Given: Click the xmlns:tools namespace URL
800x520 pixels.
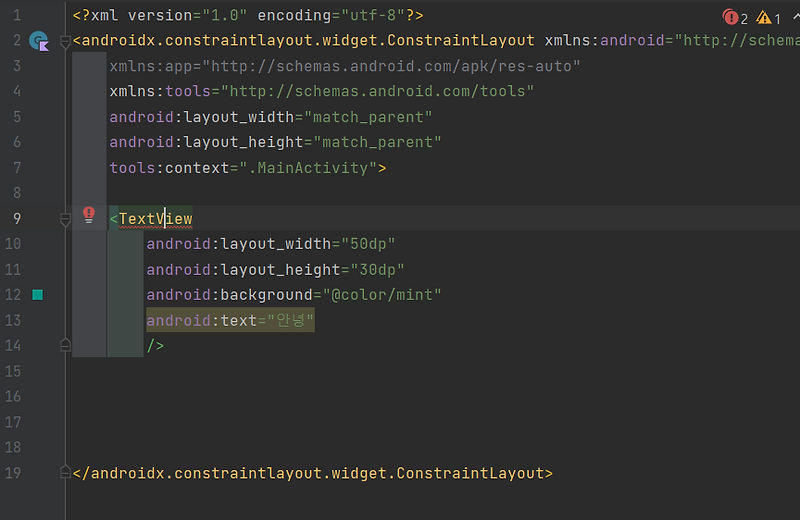Looking at the screenshot, I should click(x=378, y=91).
